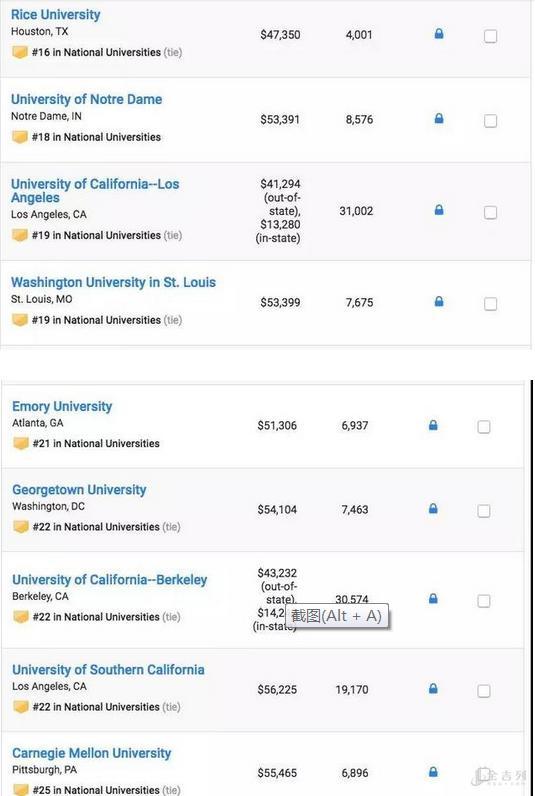Open the Rice University link
Viewport: 535px width, 796px height.
(x=55, y=15)
